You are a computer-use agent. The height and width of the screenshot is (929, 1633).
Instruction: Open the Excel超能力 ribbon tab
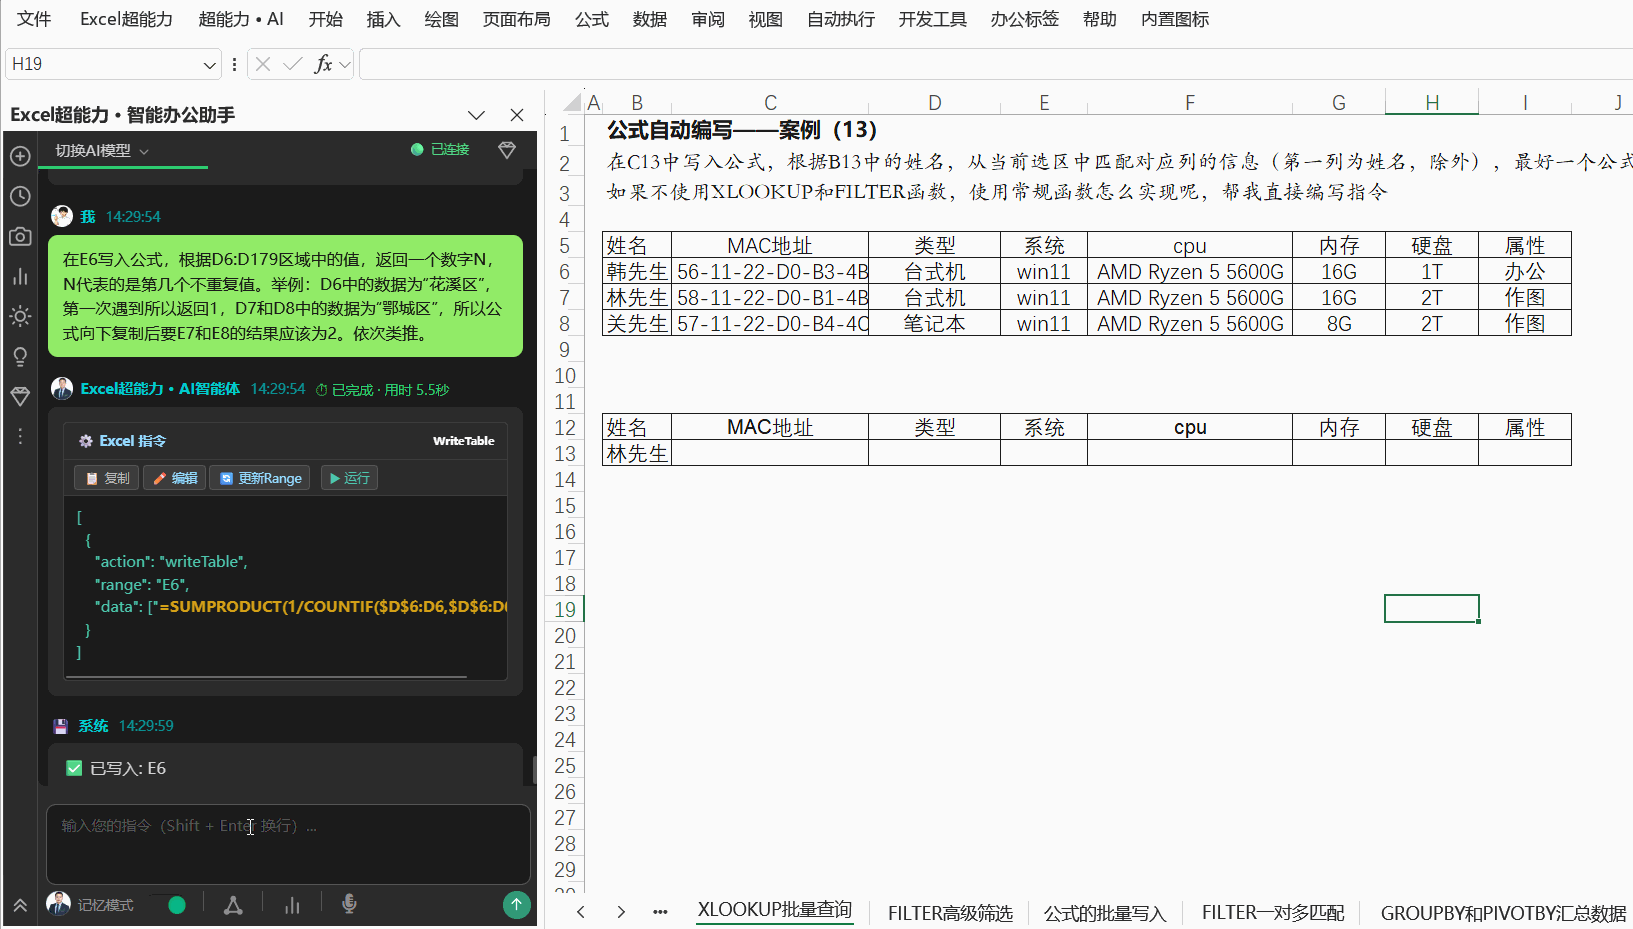tap(126, 19)
